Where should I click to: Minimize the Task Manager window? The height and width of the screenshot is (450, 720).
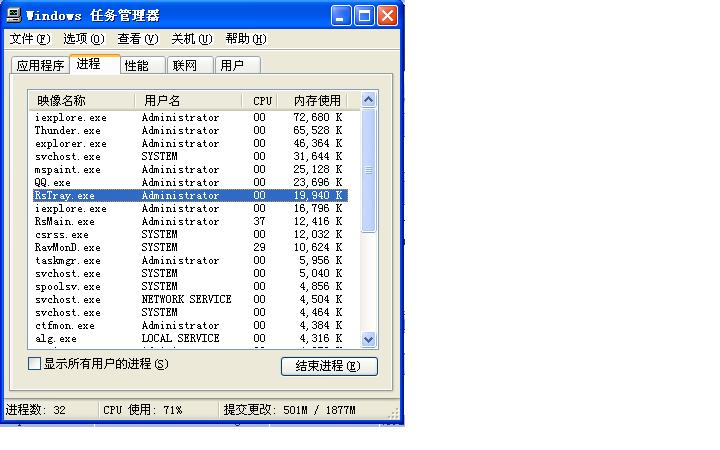[341, 16]
